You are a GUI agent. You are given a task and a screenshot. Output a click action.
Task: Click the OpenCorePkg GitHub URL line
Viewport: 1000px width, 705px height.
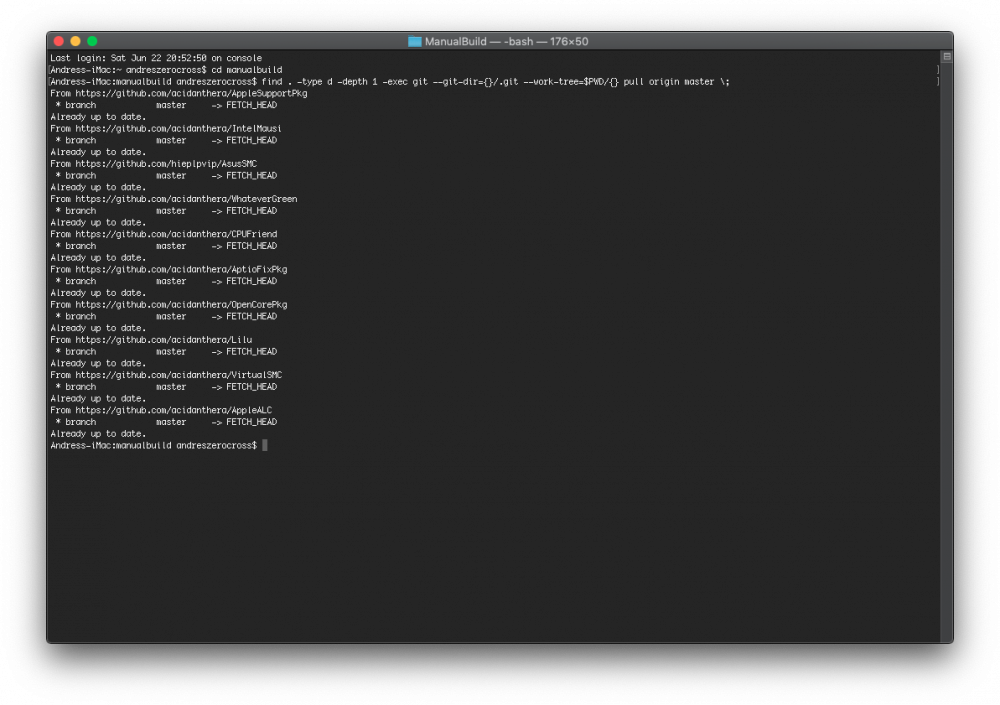tap(169, 305)
